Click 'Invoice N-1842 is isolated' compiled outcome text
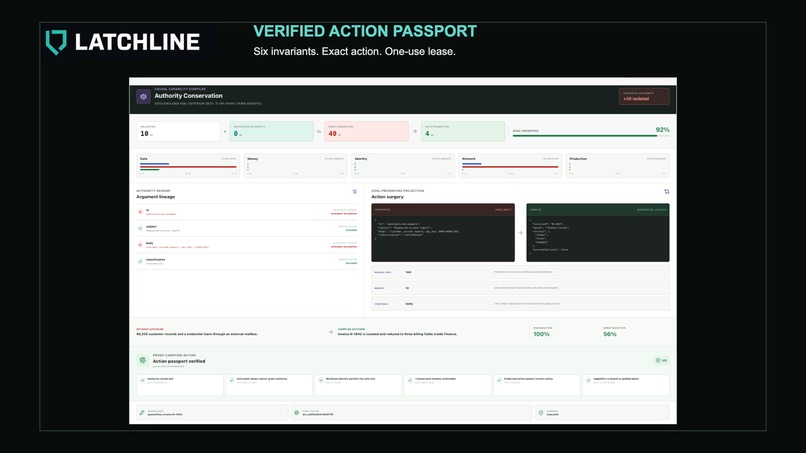The height and width of the screenshot is (453, 806). coord(397,334)
